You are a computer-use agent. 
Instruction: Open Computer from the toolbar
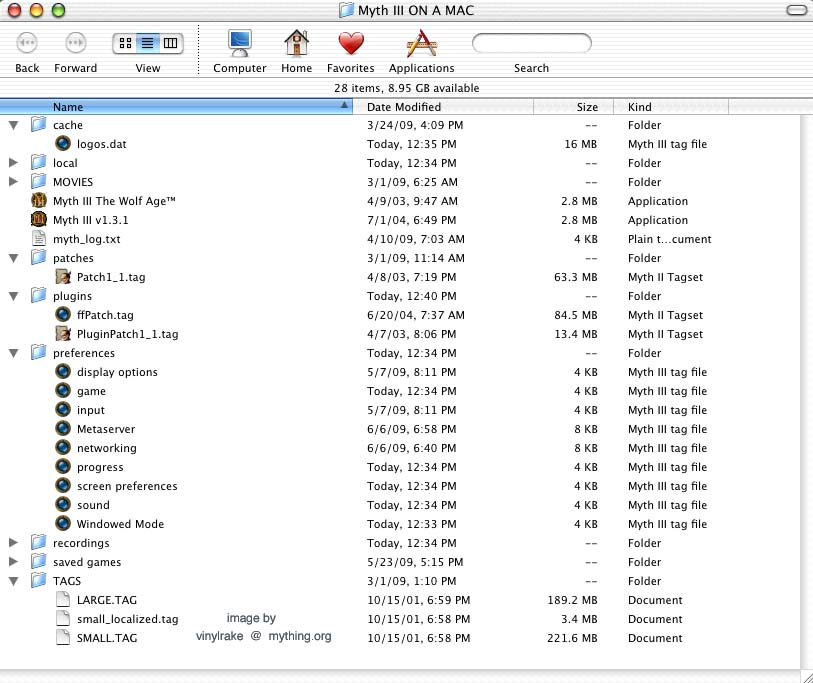pos(240,43)
